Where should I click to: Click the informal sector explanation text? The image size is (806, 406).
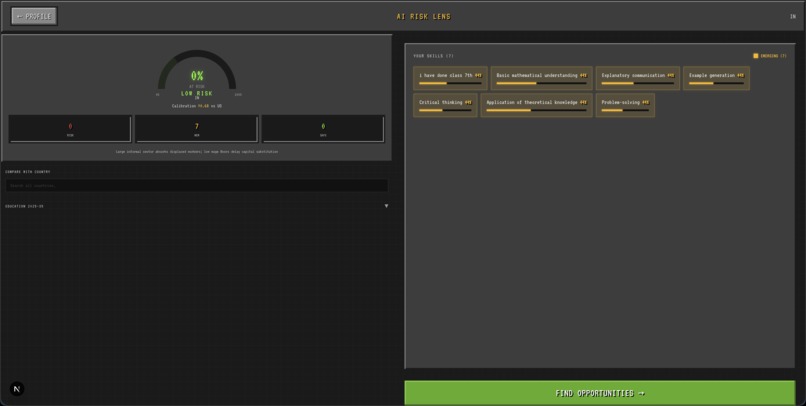pos(197,152)
